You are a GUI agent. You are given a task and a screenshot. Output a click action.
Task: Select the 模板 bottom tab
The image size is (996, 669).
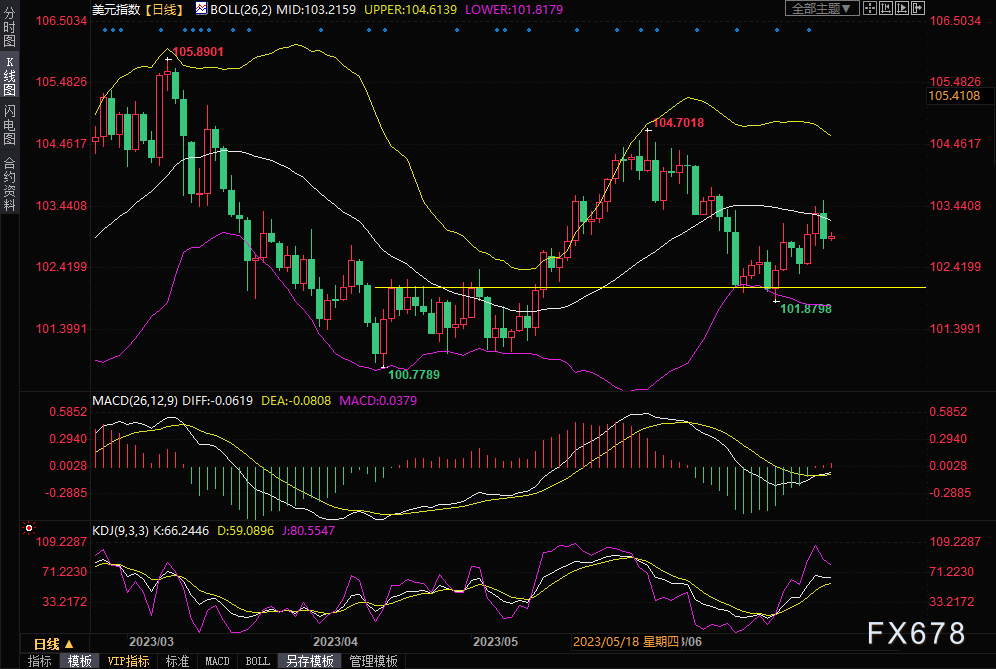pyautogui.click(x=79, y=661)
